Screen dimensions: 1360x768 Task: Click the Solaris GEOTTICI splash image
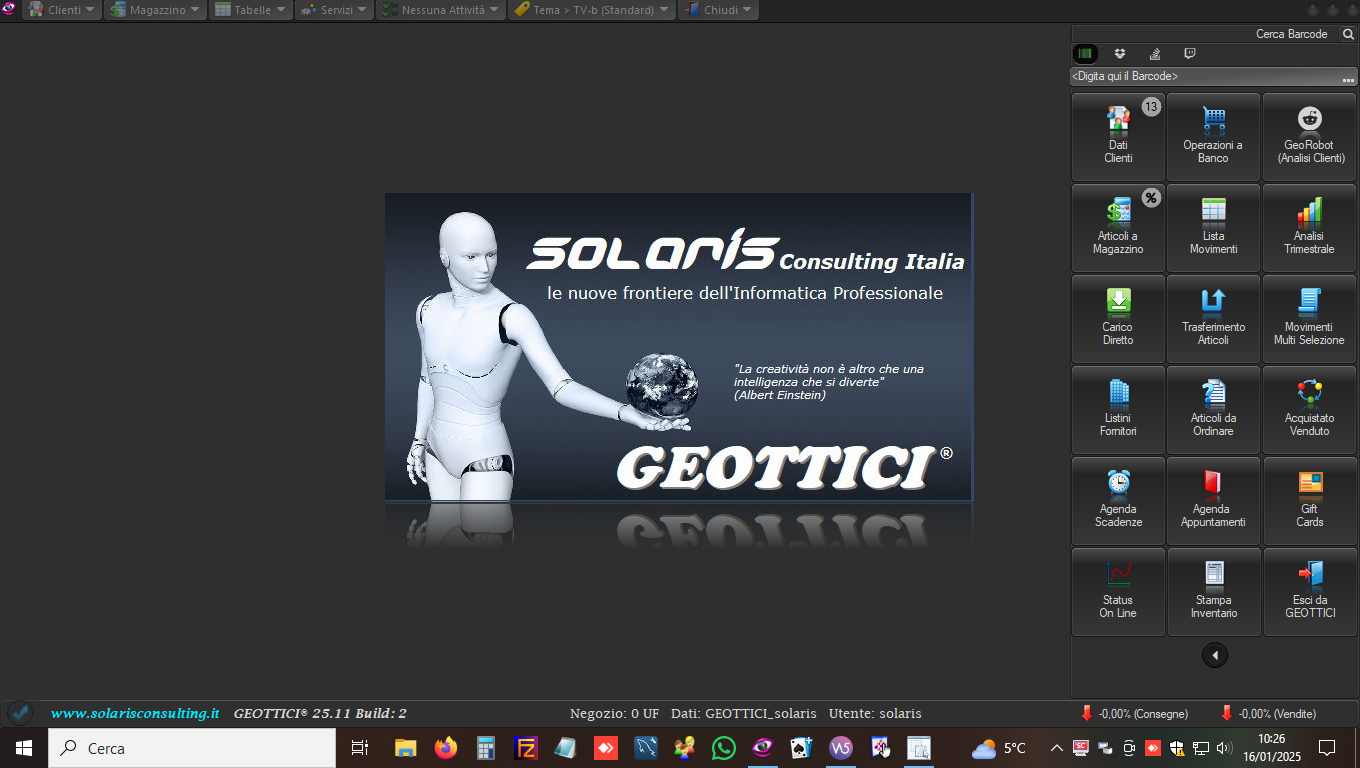tap(679, 347)
